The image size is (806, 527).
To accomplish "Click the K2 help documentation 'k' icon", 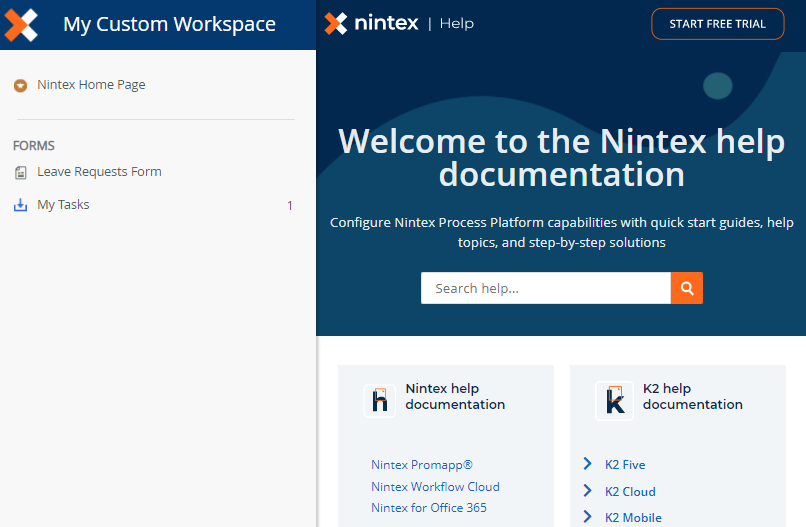I will click(x=615, y=400).
